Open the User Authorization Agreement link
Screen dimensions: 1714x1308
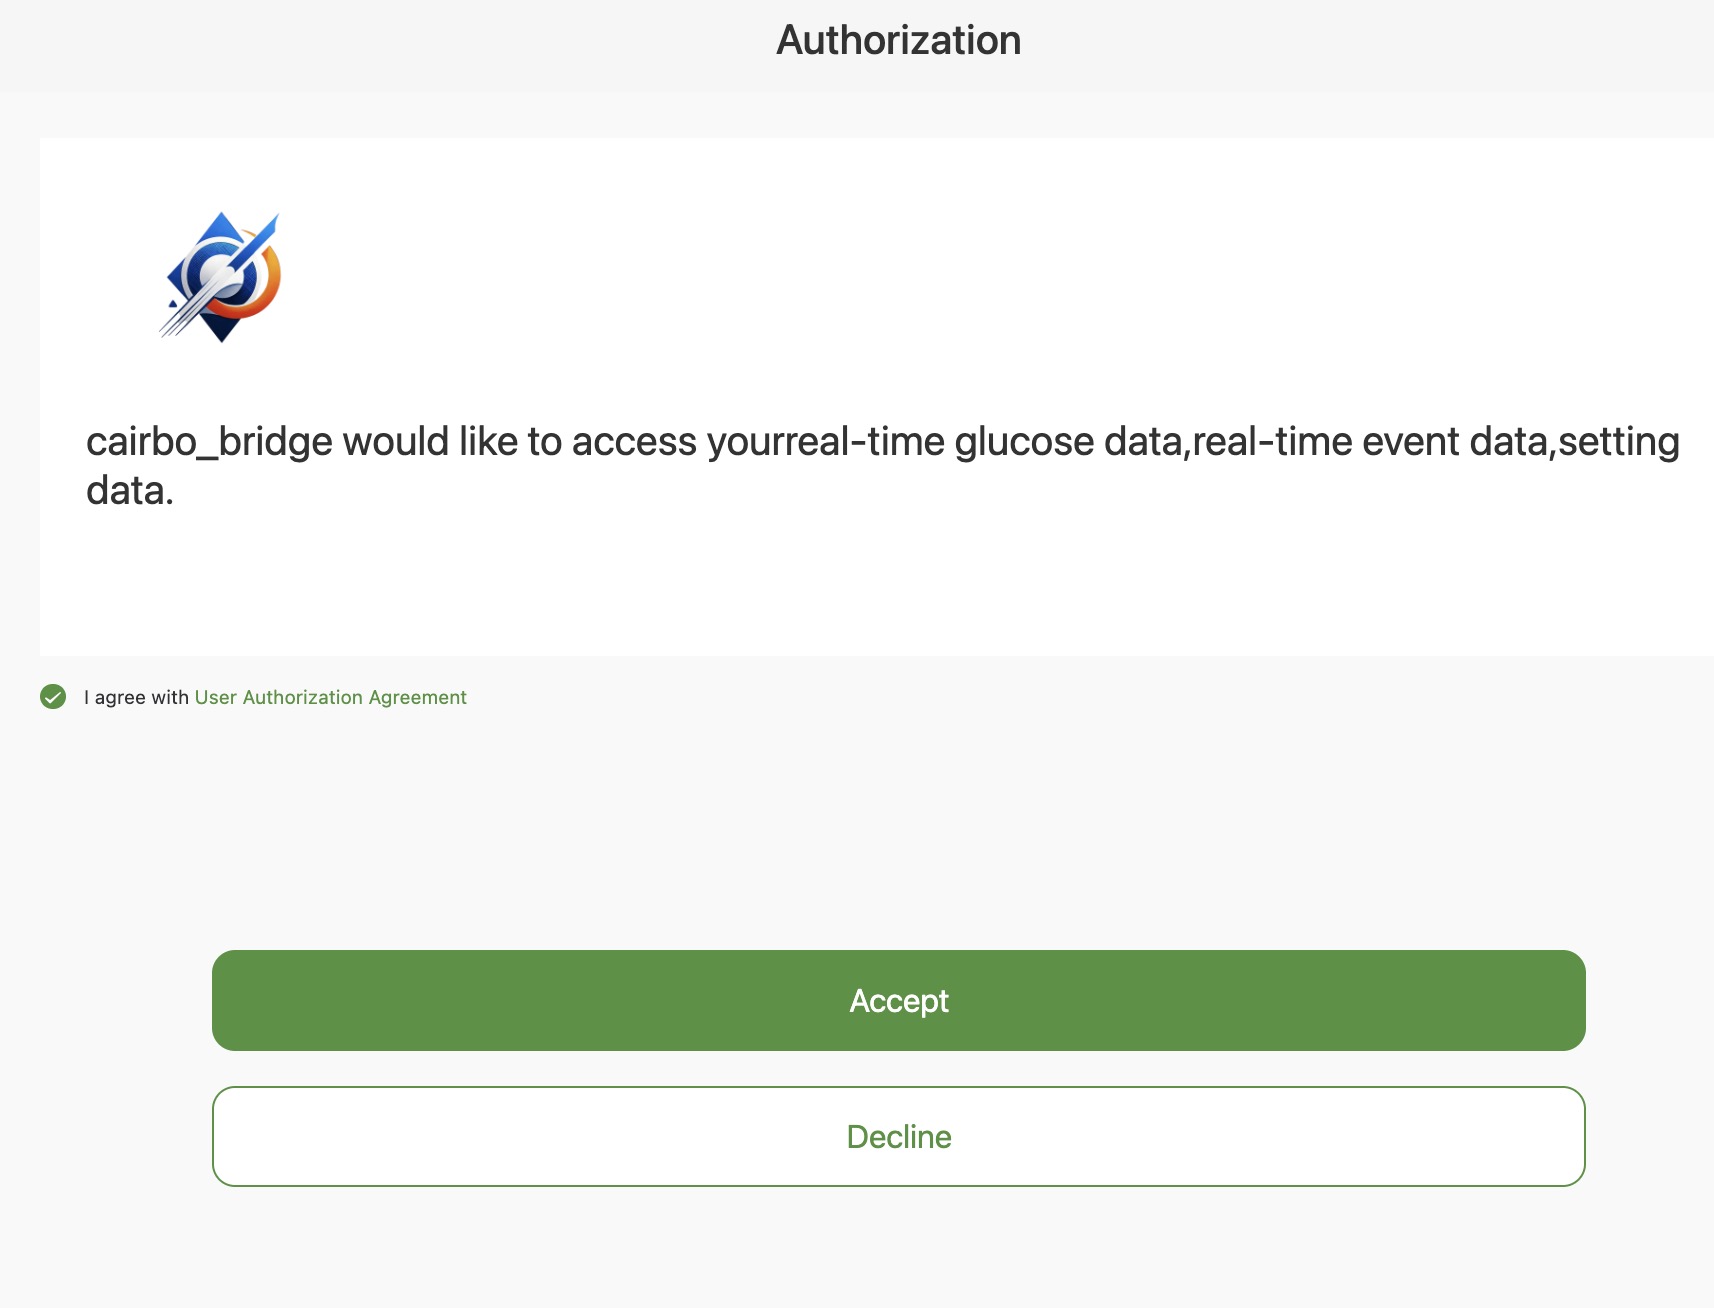(x=330, y=697)
